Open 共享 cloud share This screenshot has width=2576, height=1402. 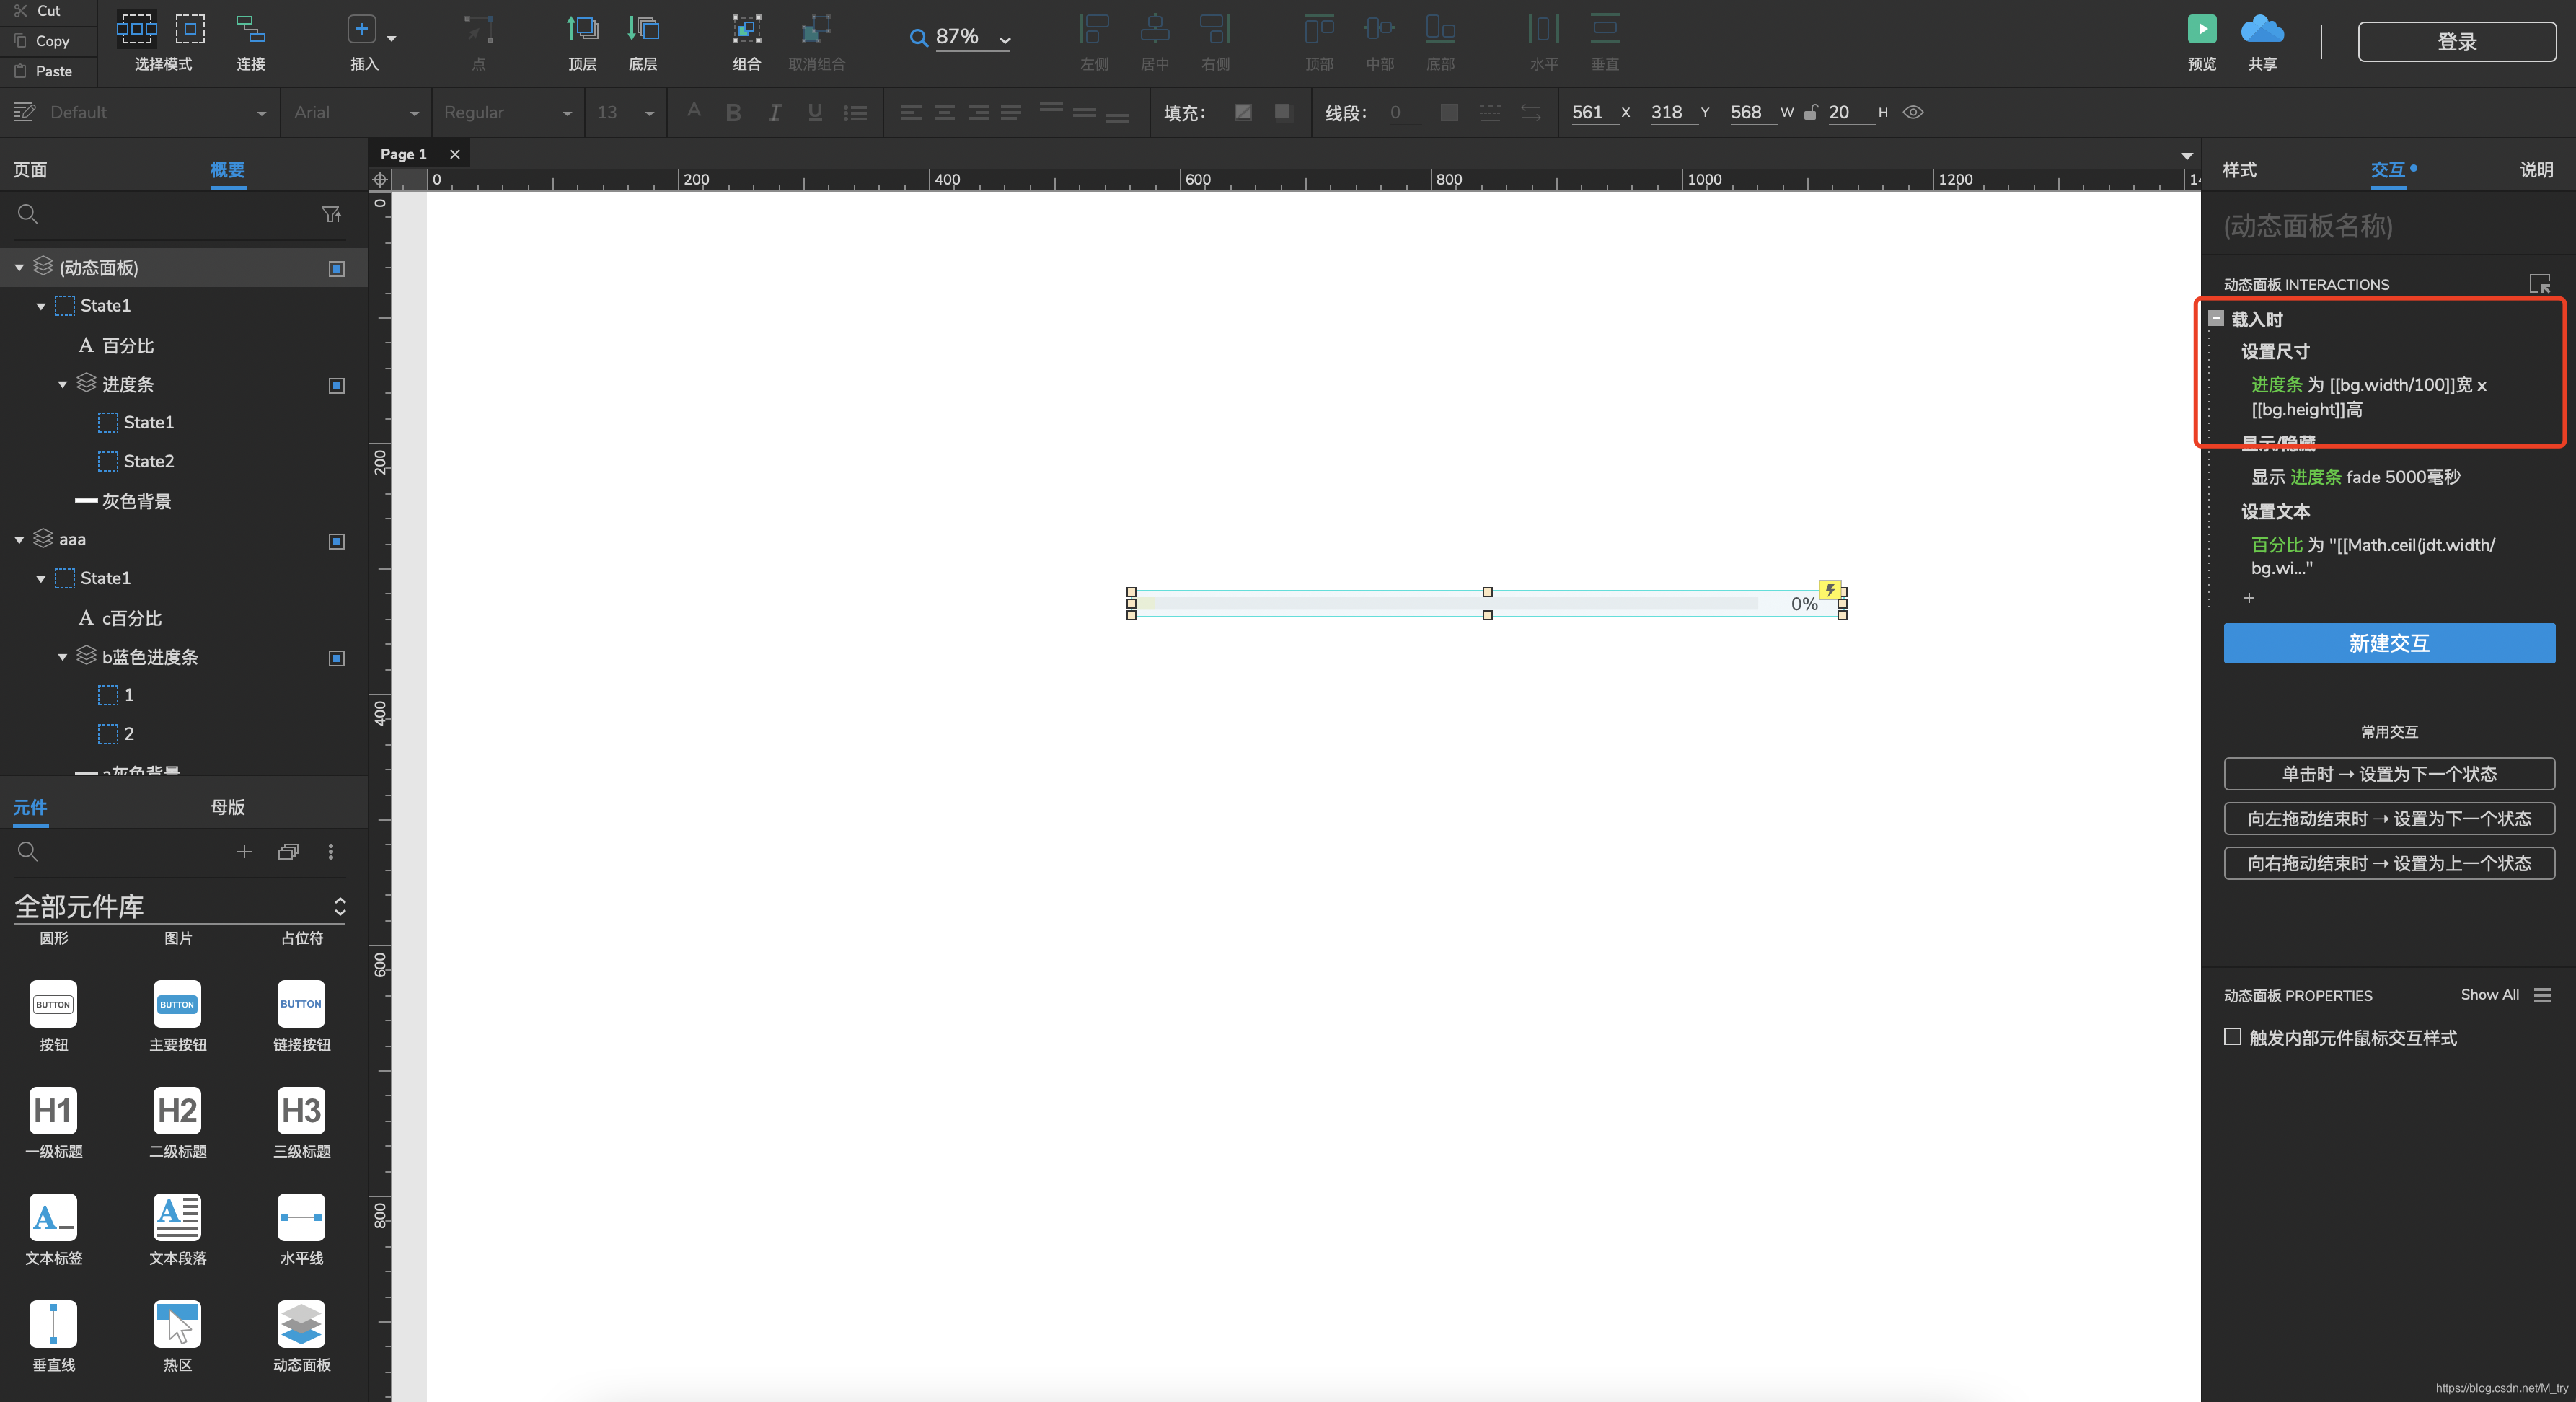pyautogui.click(x=2262, y=29)
